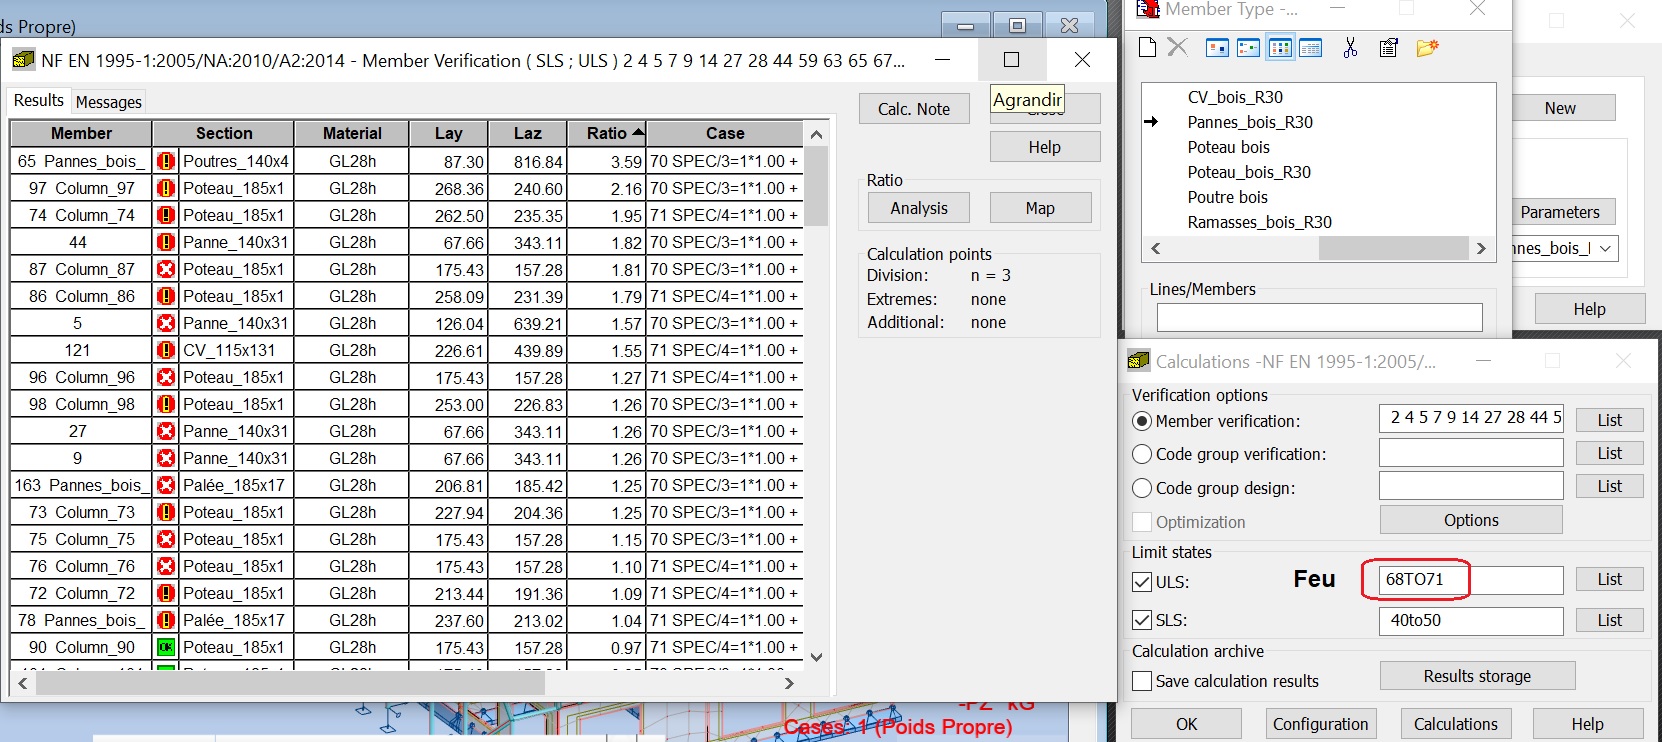Viewport: 1662px width, 742px height.
Task: Click the warning status icon for Column_98
Action: coord(166,404)
